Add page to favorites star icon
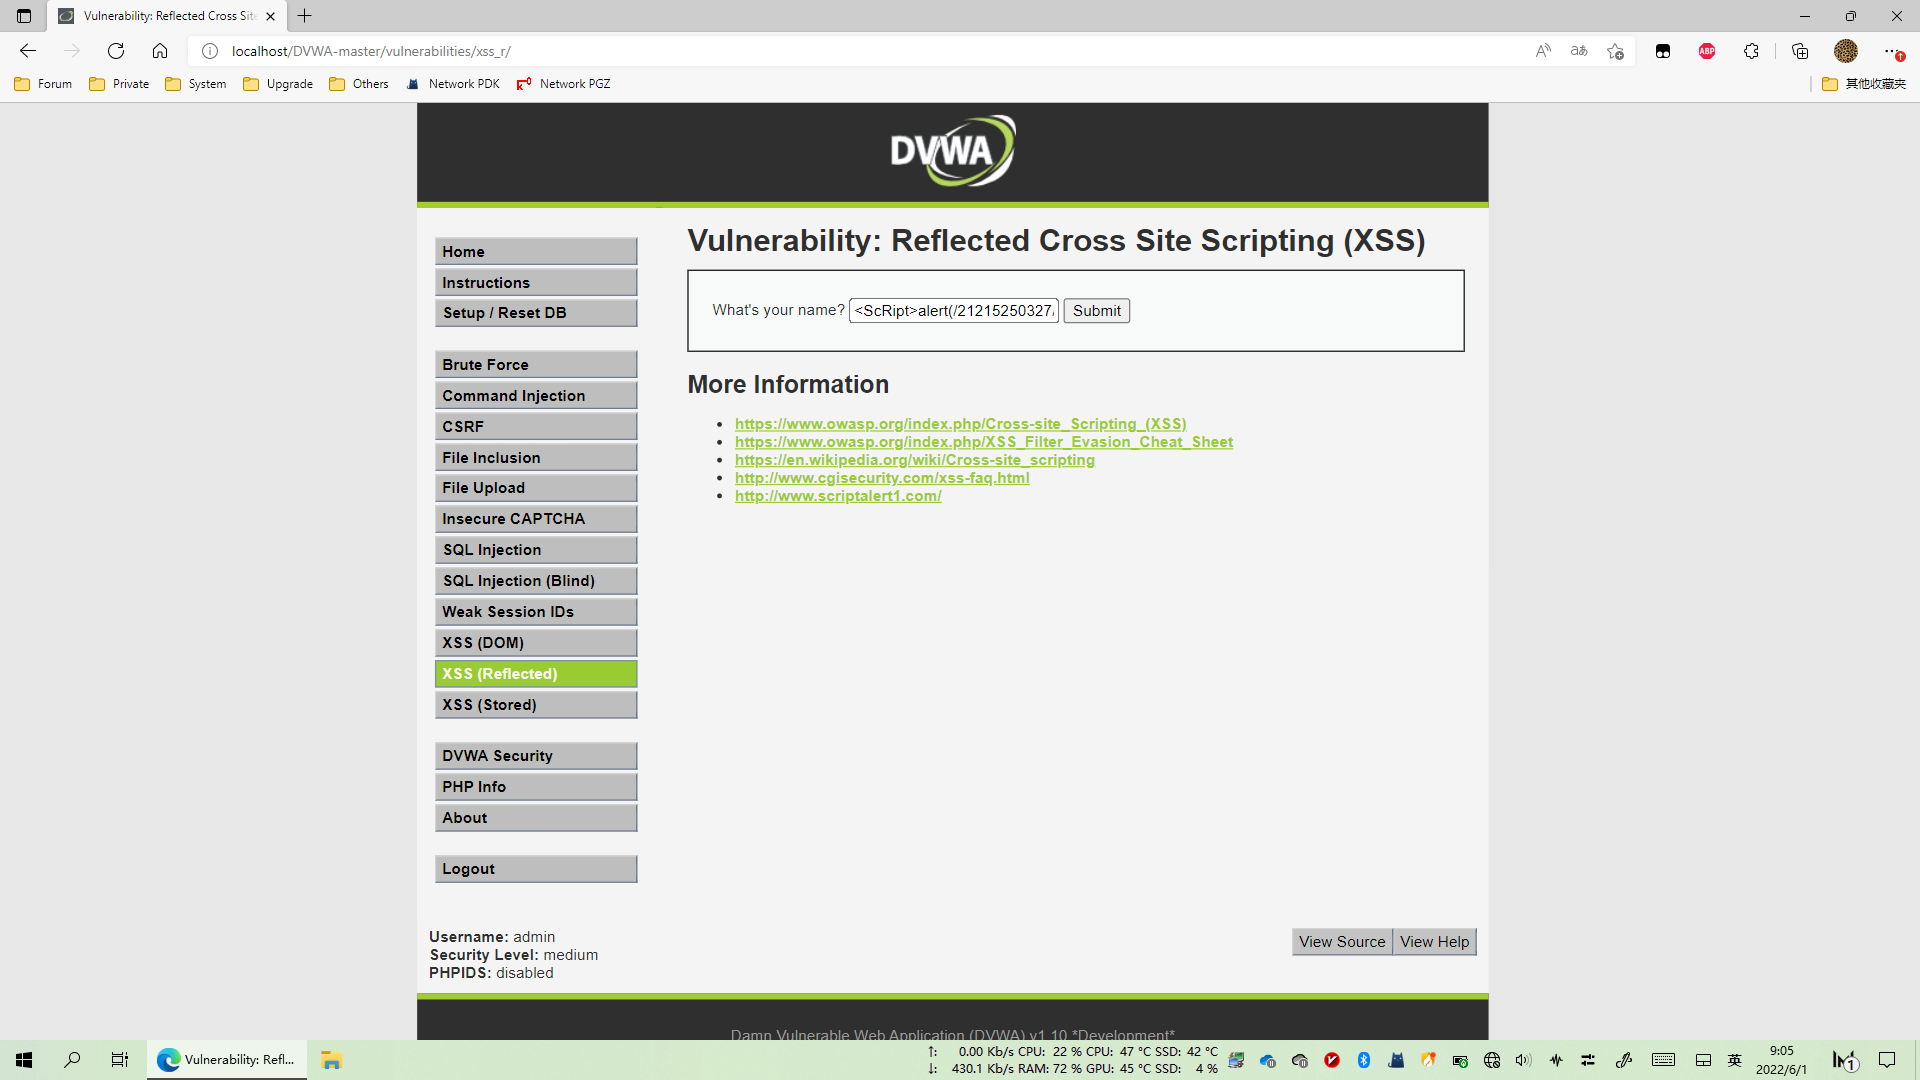 point(1615,51)
